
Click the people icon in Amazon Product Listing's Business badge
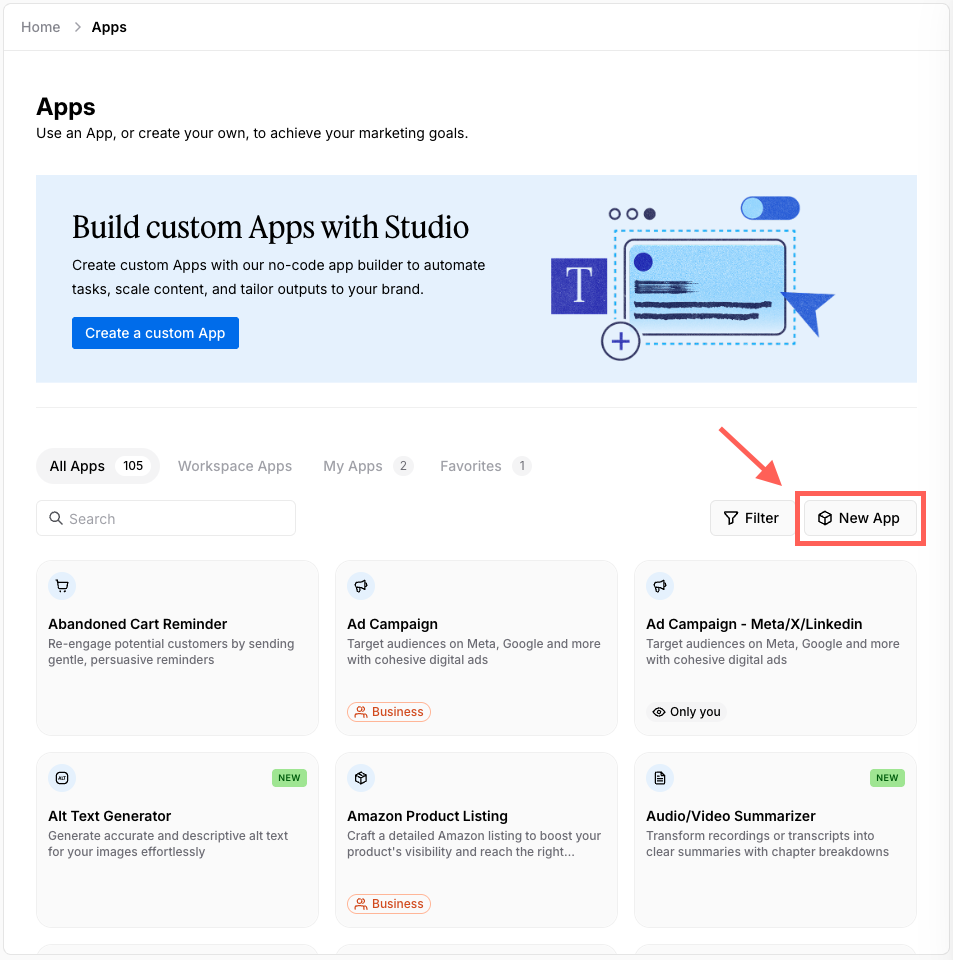[x=361, y=904]
